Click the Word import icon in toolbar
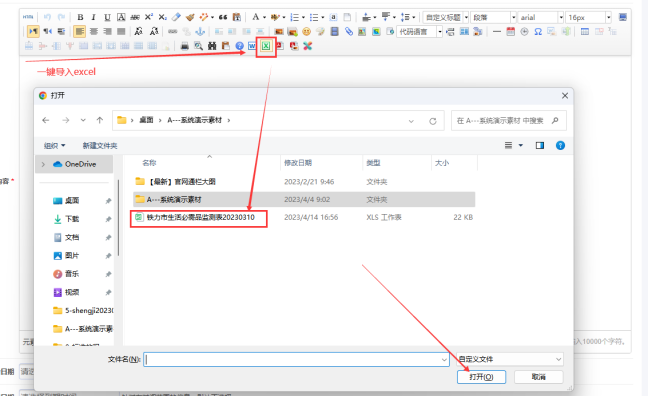 [x=252, y=46]
